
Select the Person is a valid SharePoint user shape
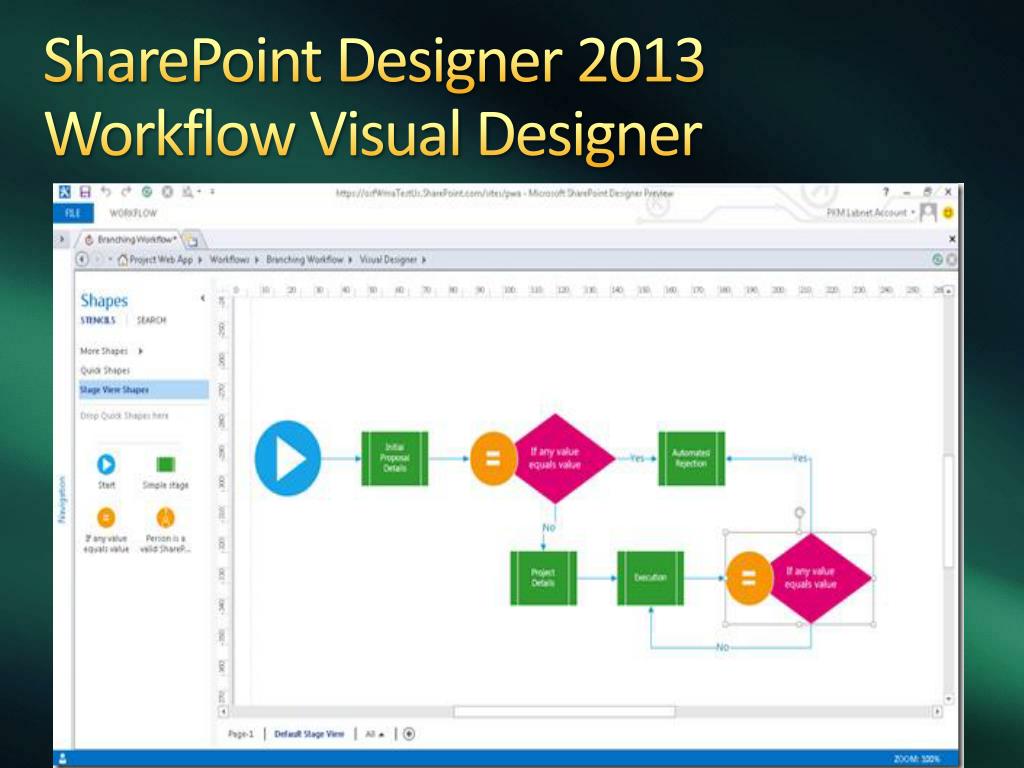click(x=166, y=530)
